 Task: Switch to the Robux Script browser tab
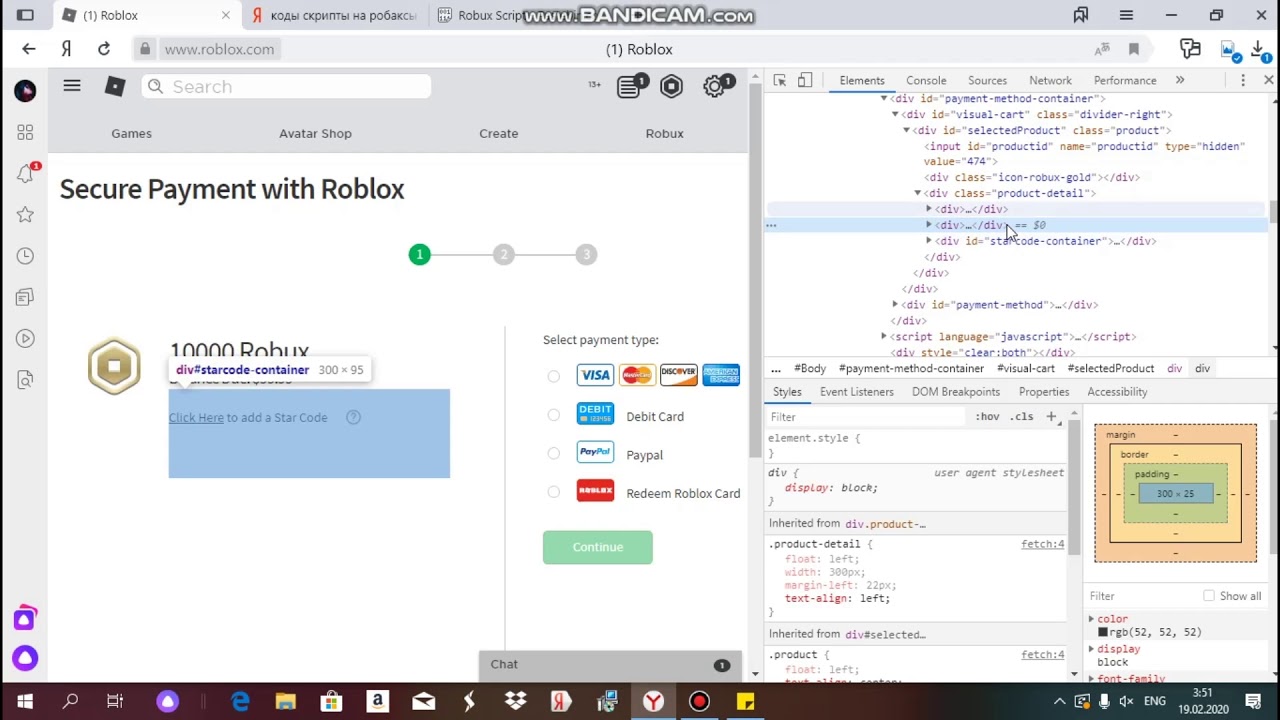click(489, 15)
